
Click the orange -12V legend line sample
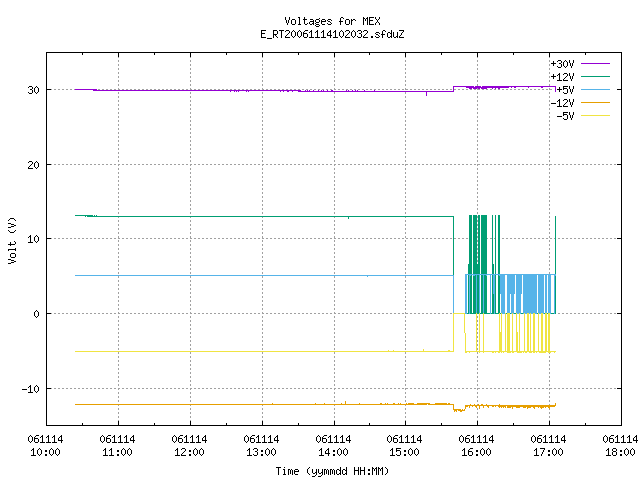pos(595,102)
